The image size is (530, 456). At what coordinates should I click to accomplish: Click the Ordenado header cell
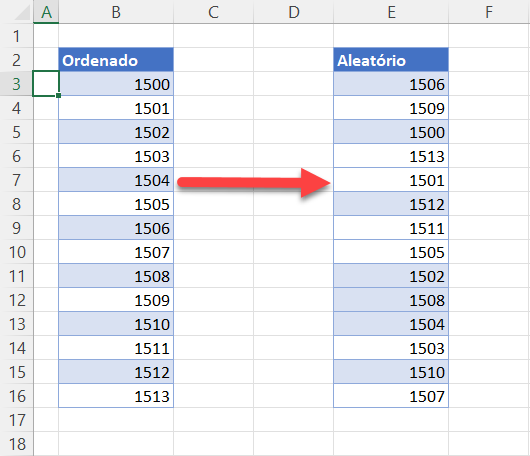[116, 60]
